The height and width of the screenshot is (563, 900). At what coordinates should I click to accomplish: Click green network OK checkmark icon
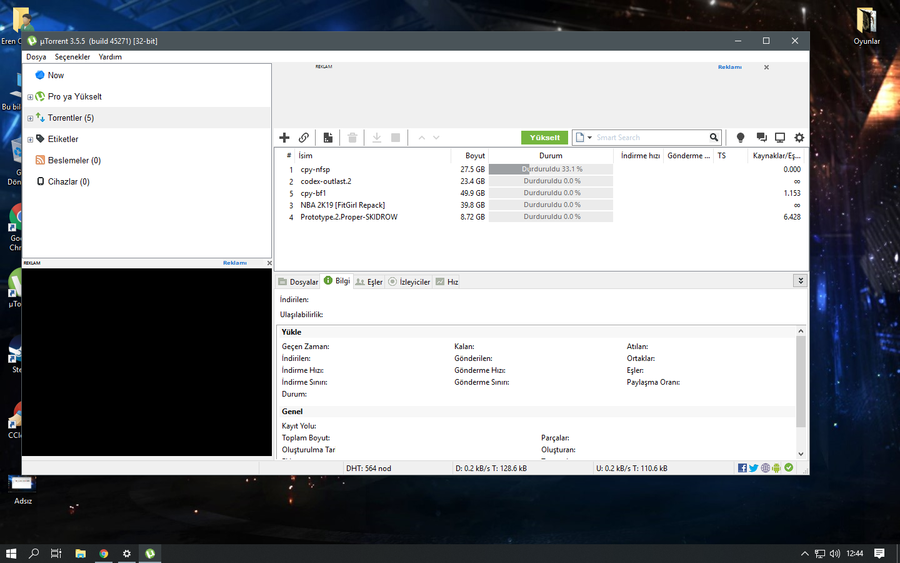pyautogui.click(x=789, y=468)
